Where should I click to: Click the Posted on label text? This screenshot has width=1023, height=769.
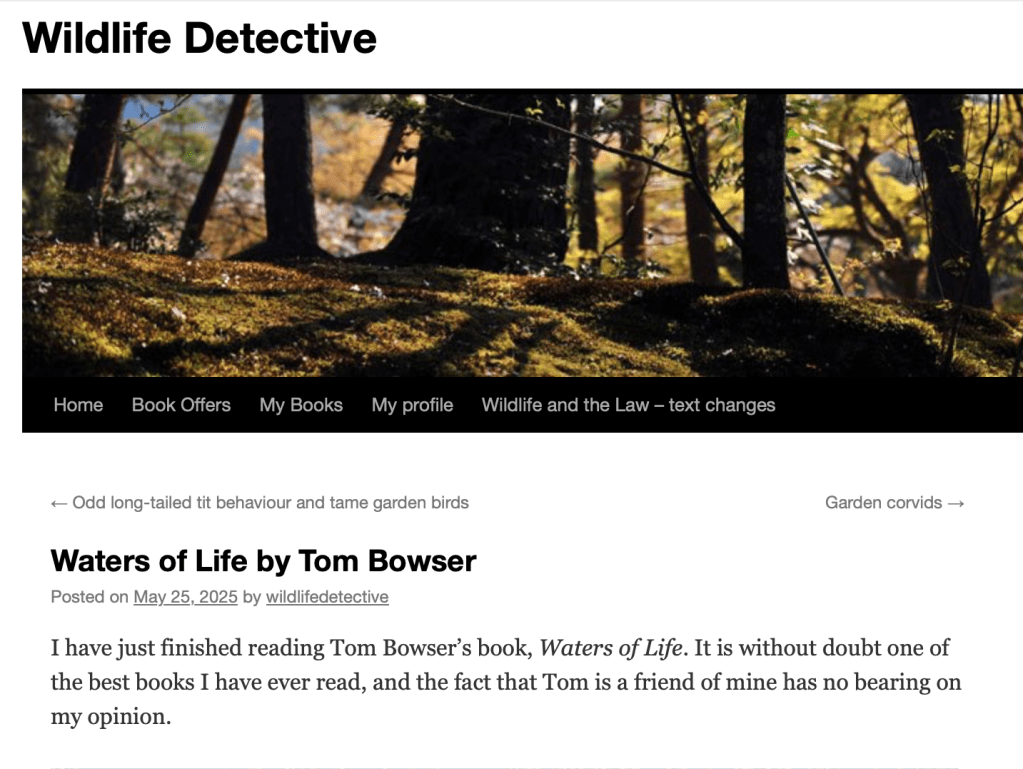[x=89, y=597]
